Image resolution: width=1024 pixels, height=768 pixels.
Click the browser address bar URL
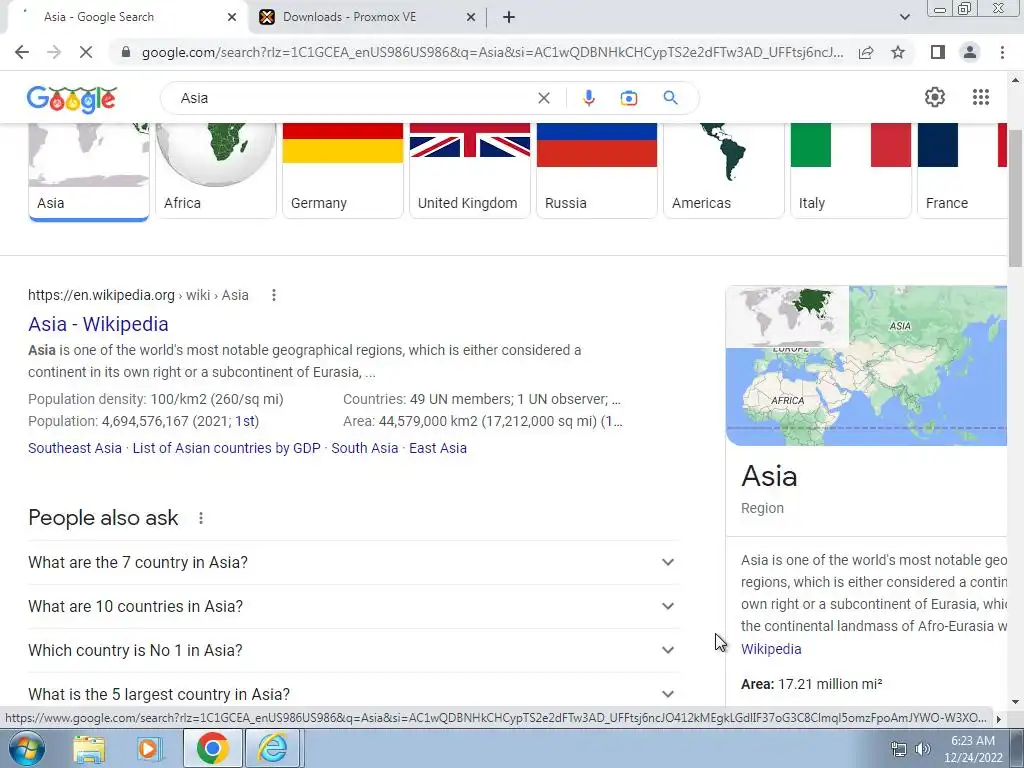point(492,52)
